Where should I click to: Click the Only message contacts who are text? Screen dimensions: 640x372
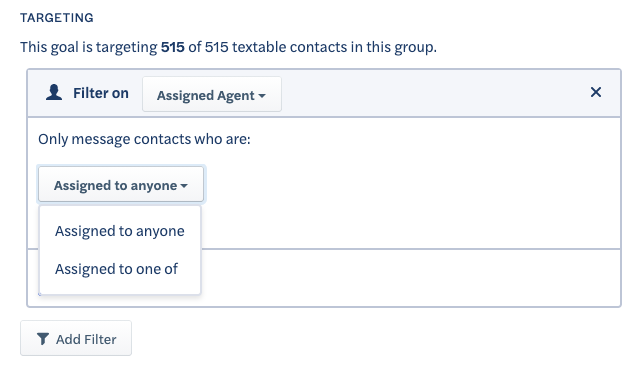coord(144,139)
